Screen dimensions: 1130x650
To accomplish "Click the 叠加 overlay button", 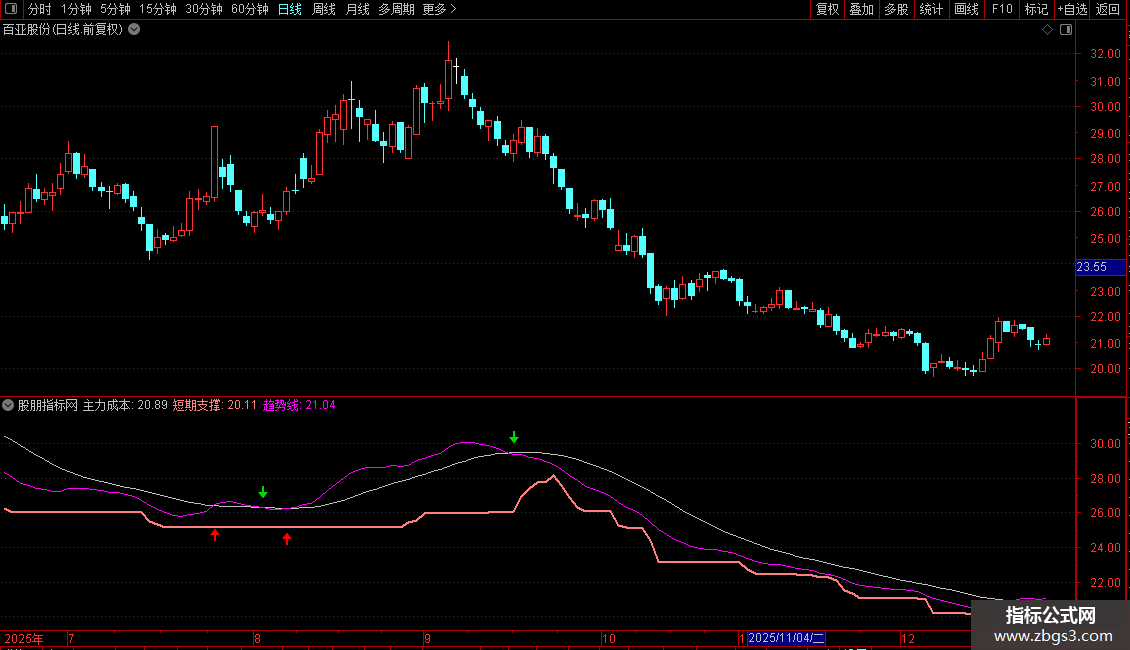I will click(x=861, y=10).
